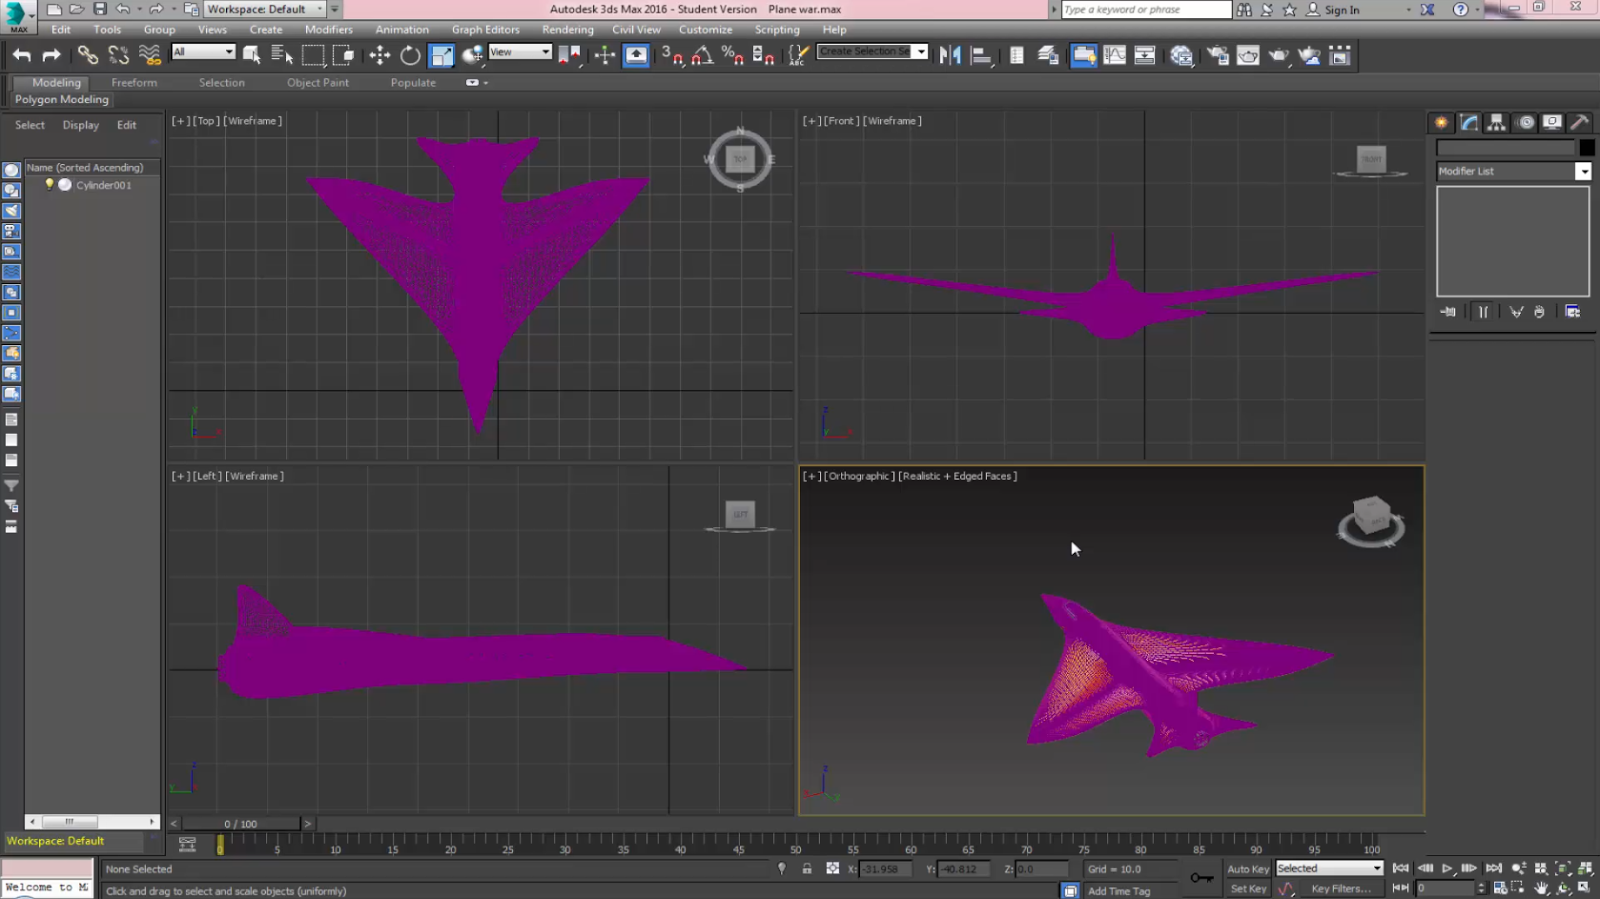Click the Mirror tool icon
Viewport: 1600px width, 899px height.
950,55
